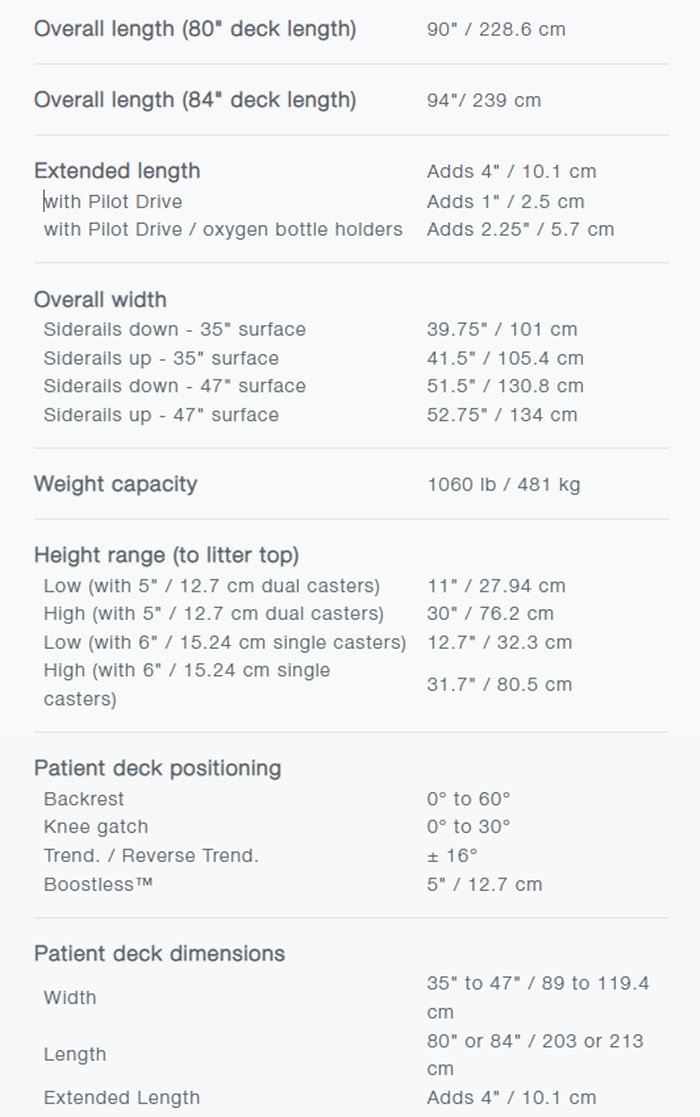Image resolution: width=700 pixels, height=1117 pixels.
Task: Select "Height range (to litter top)" heading
Action: 166,555
